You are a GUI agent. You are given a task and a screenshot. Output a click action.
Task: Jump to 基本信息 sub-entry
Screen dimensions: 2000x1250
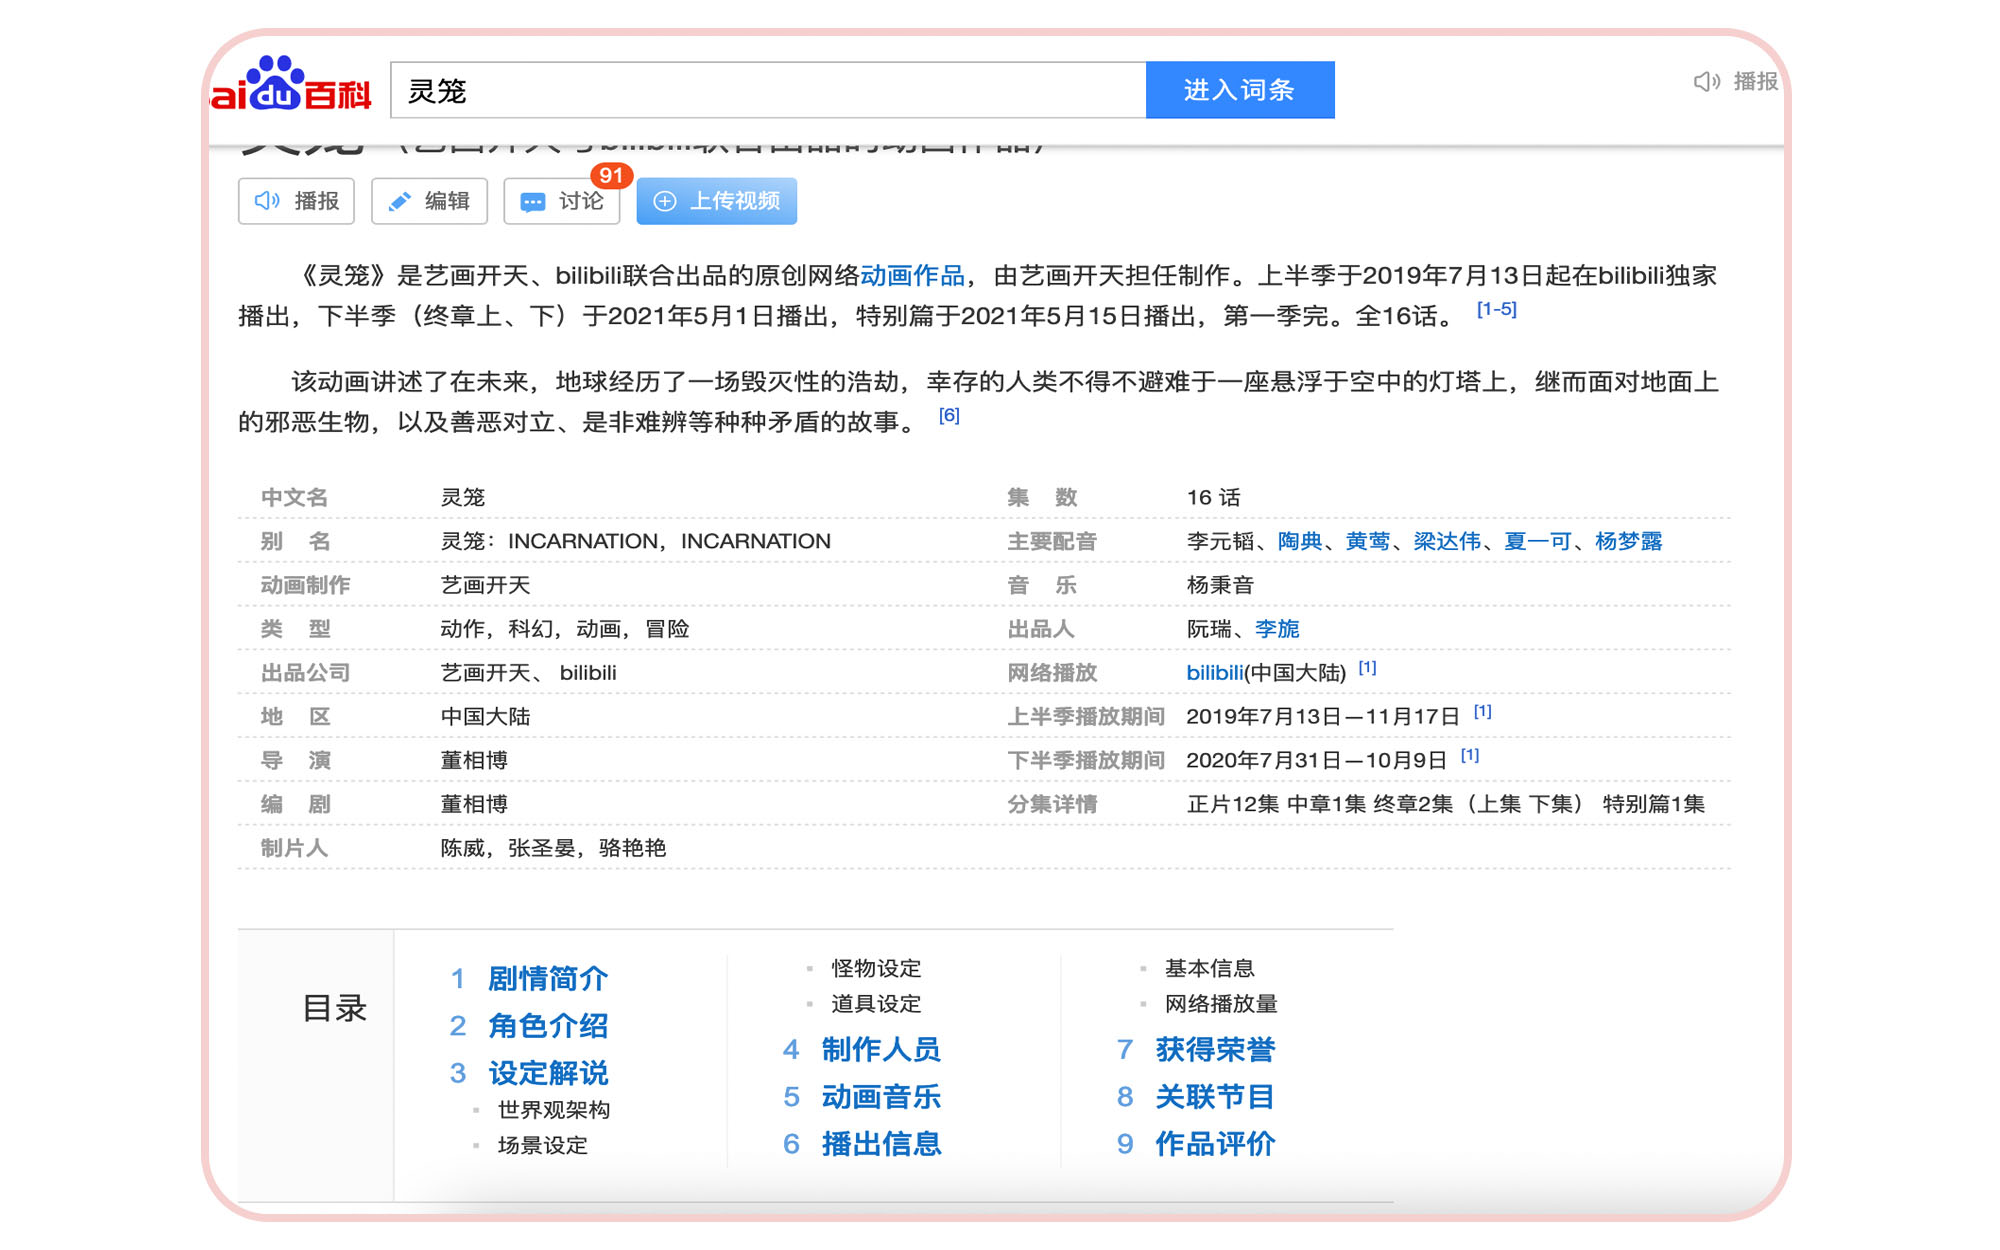point(1209,968)
